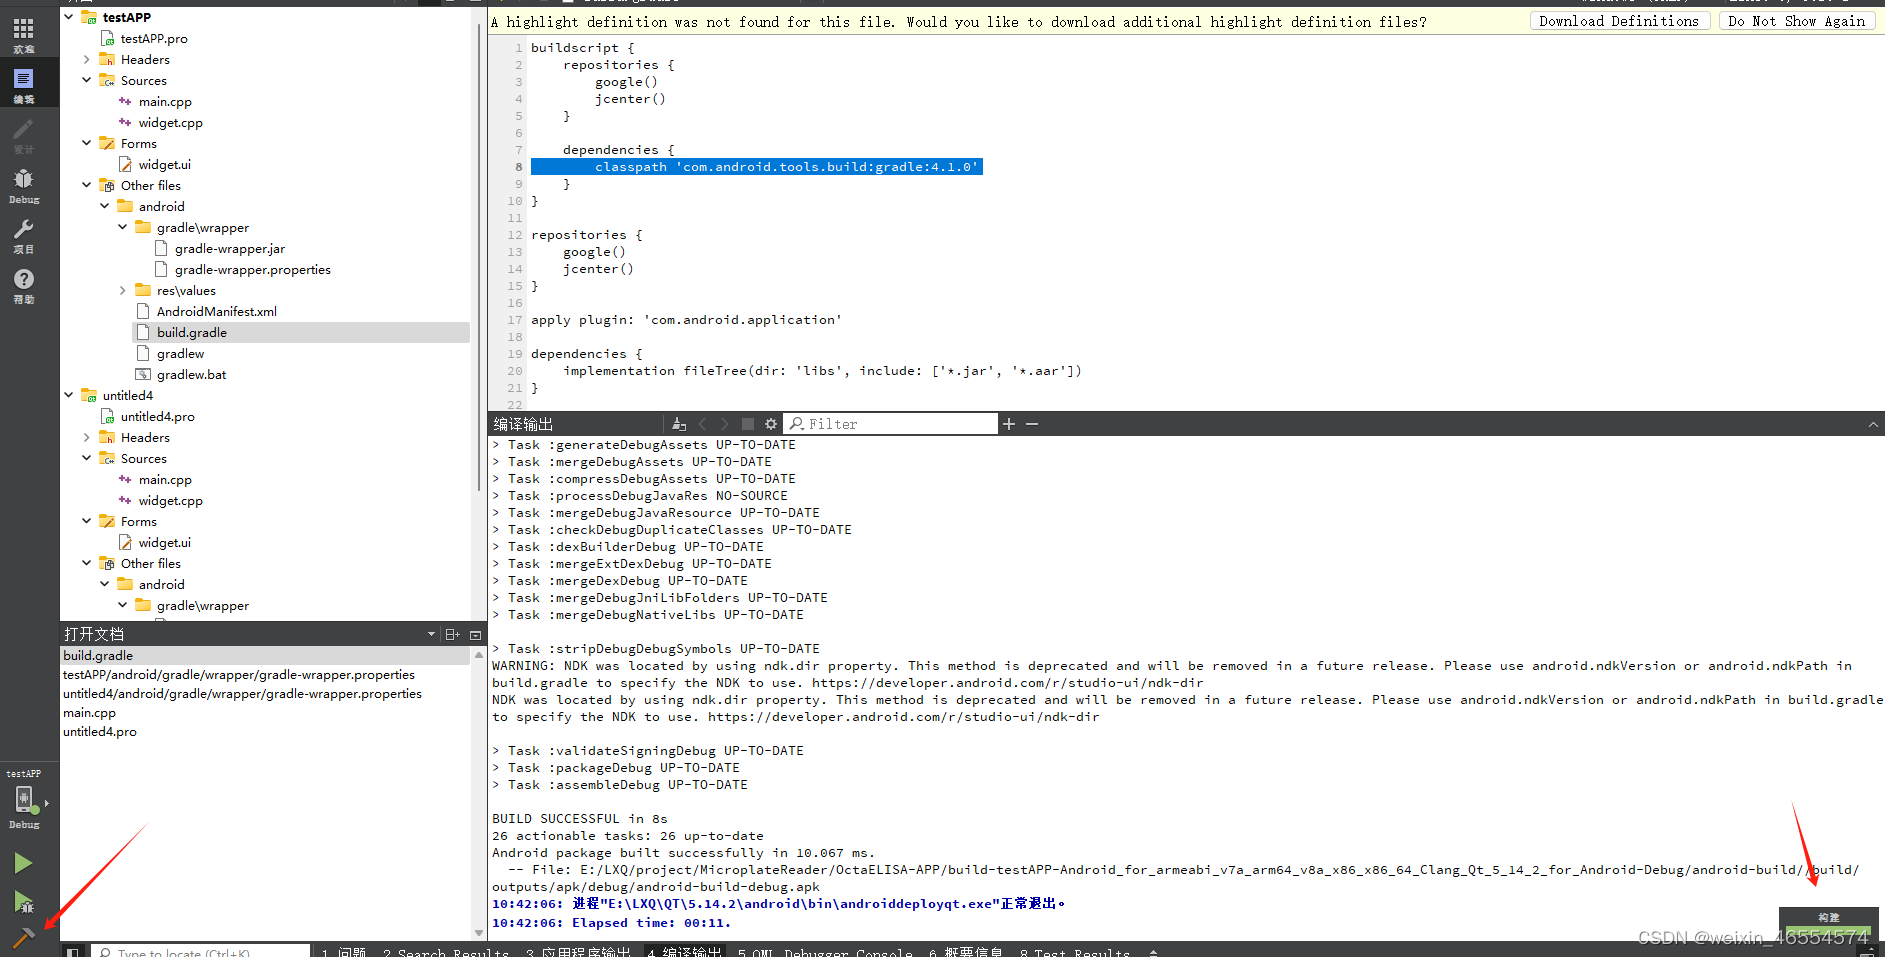
Task: Toggle the left sidebar visibility button
Action: (x=72, y=951)
